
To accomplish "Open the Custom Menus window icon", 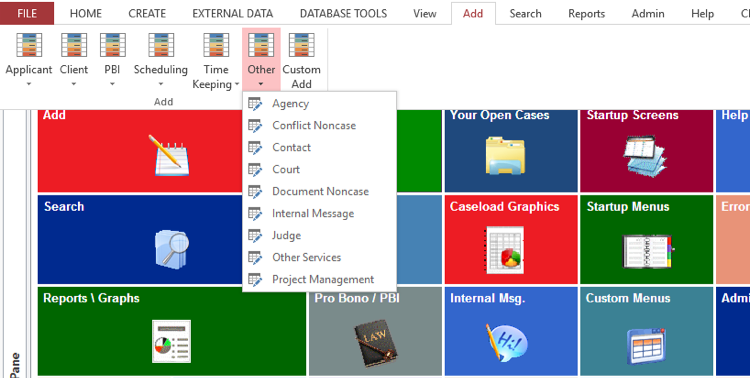I will 646,346.
